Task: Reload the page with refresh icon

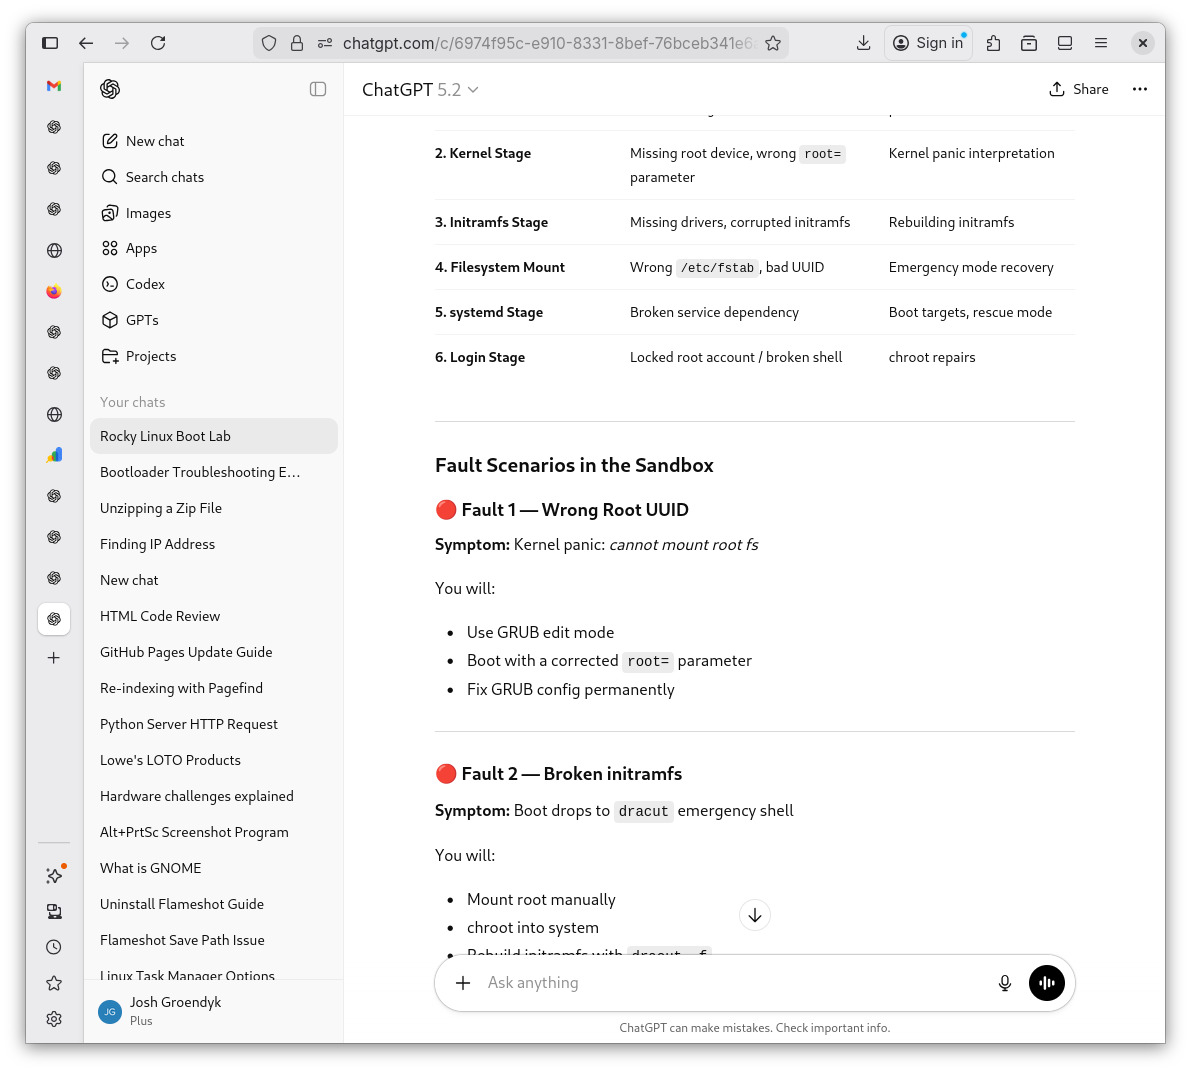Action: coord(158,43)
